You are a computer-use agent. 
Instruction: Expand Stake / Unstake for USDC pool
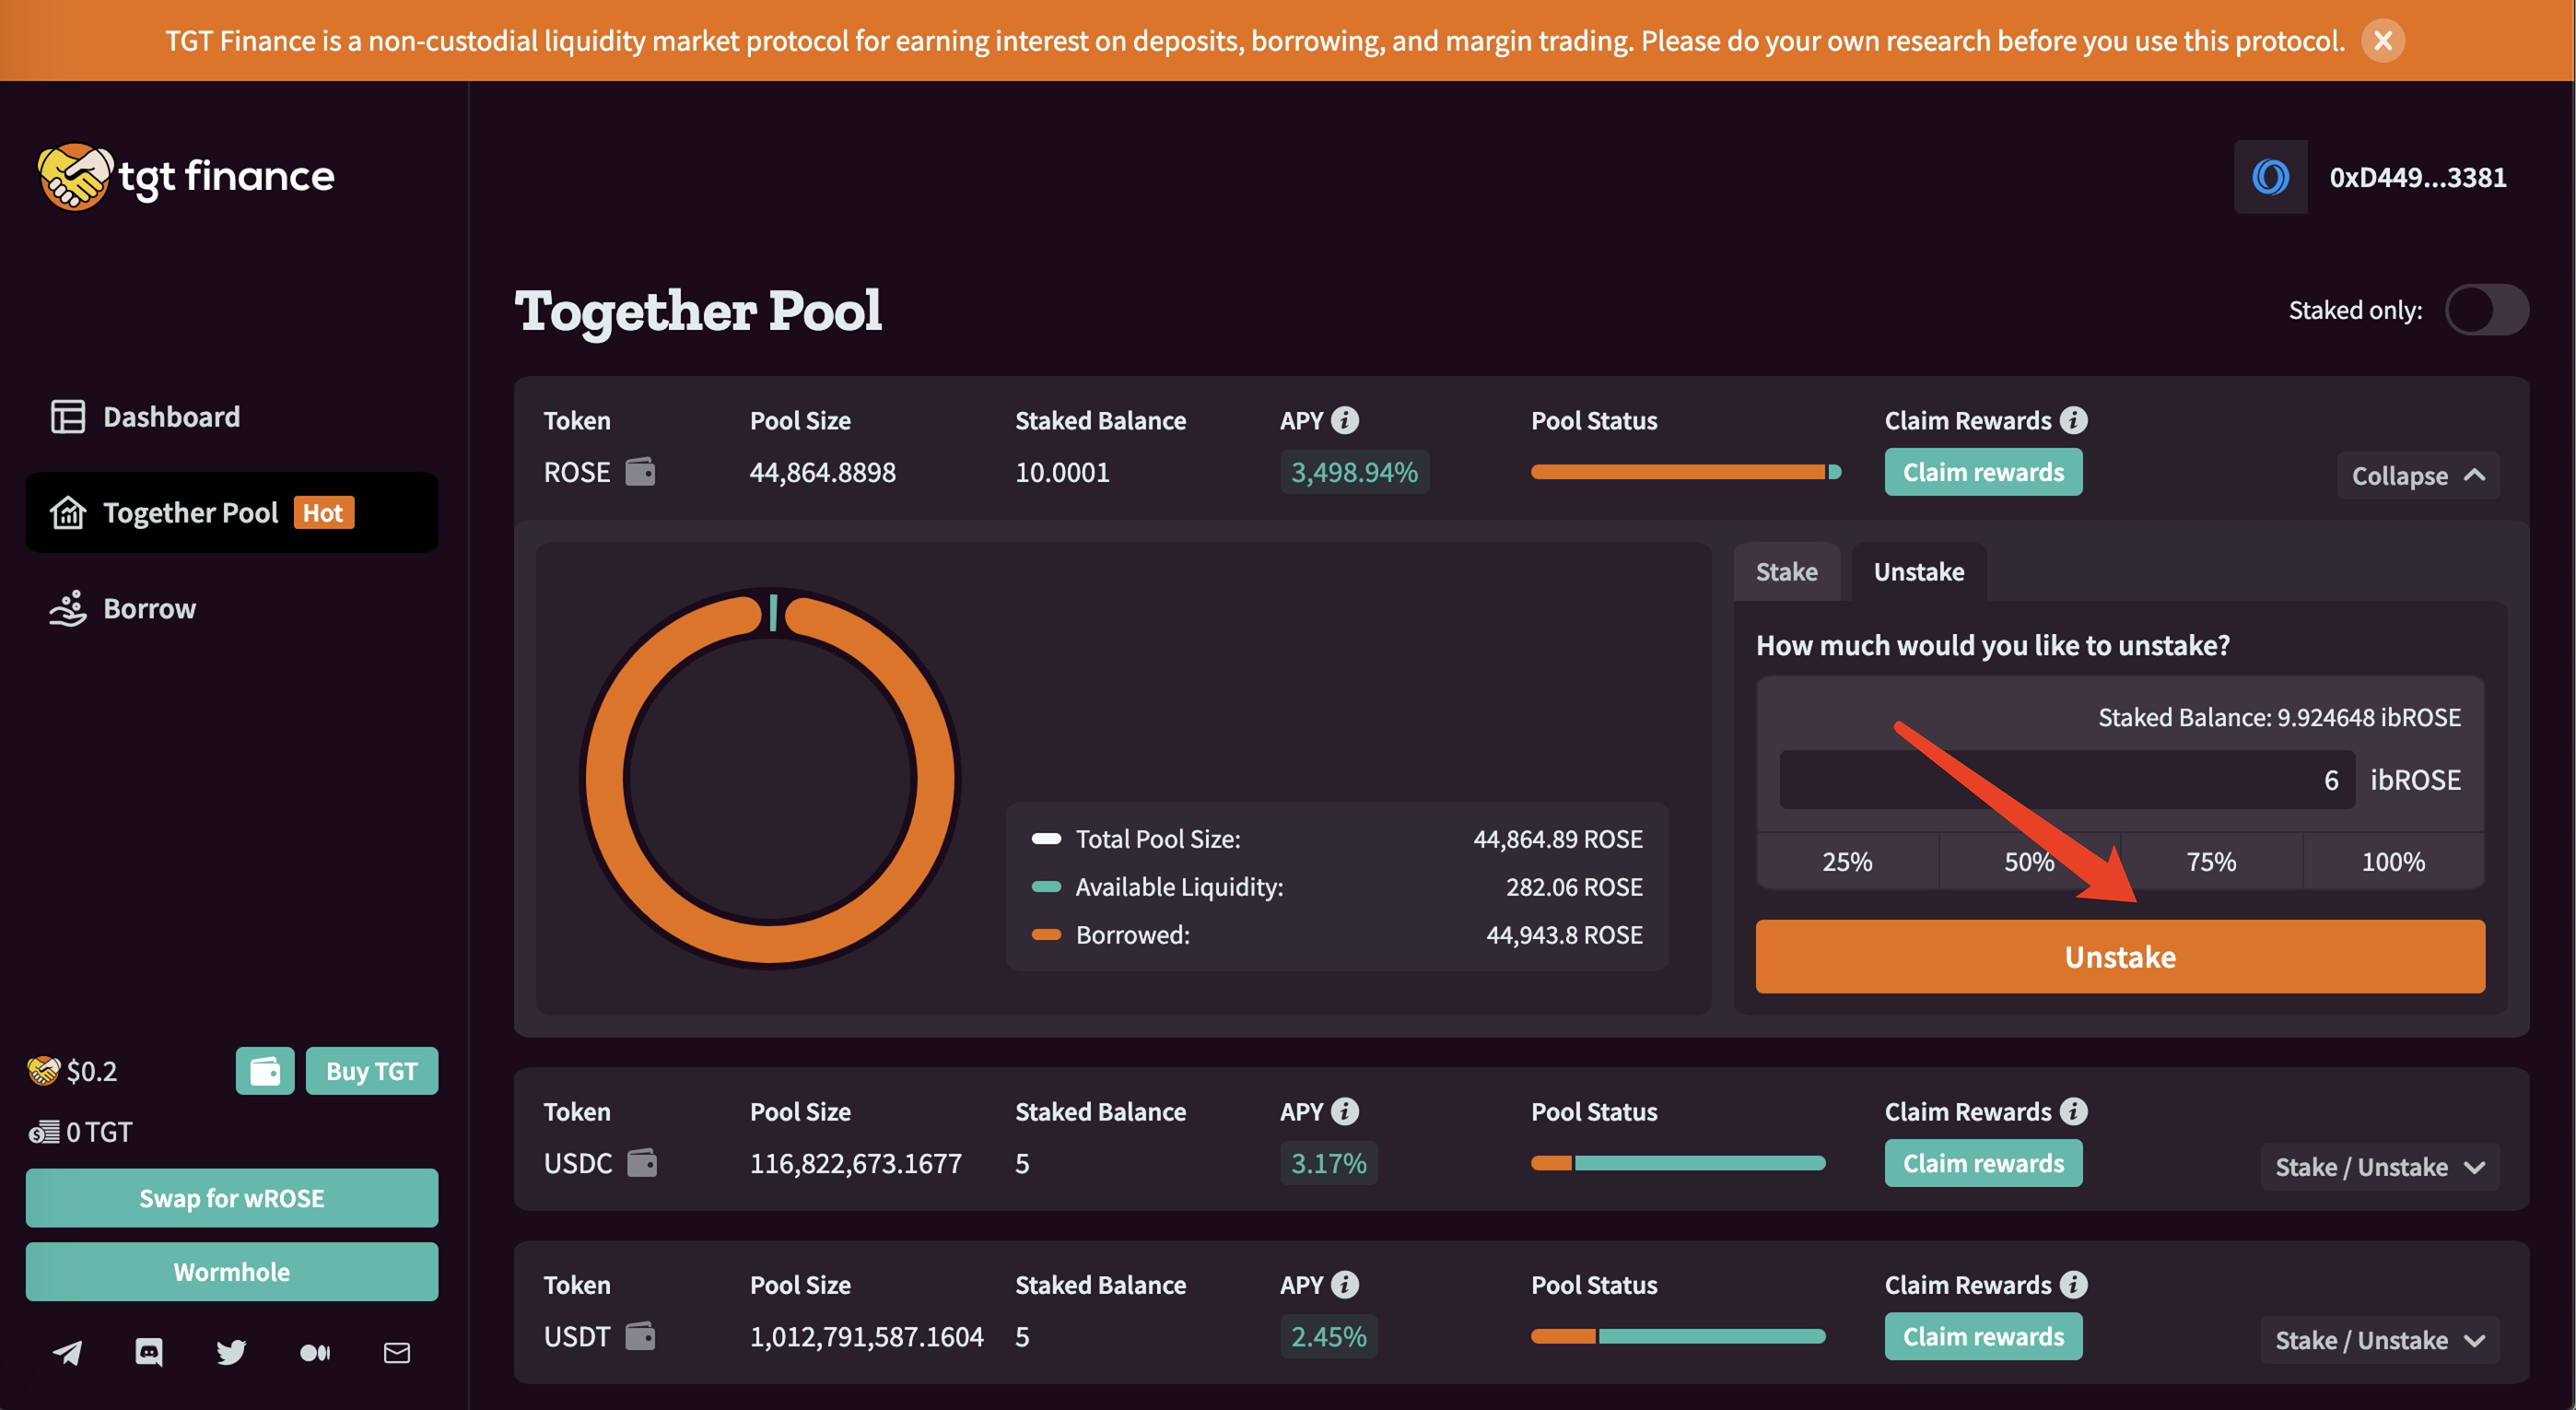[2379, 1166]
